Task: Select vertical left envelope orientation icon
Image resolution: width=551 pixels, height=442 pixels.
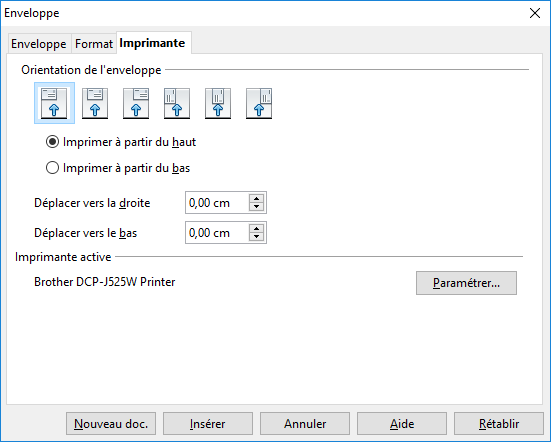Action: click(x=177, y=103)
